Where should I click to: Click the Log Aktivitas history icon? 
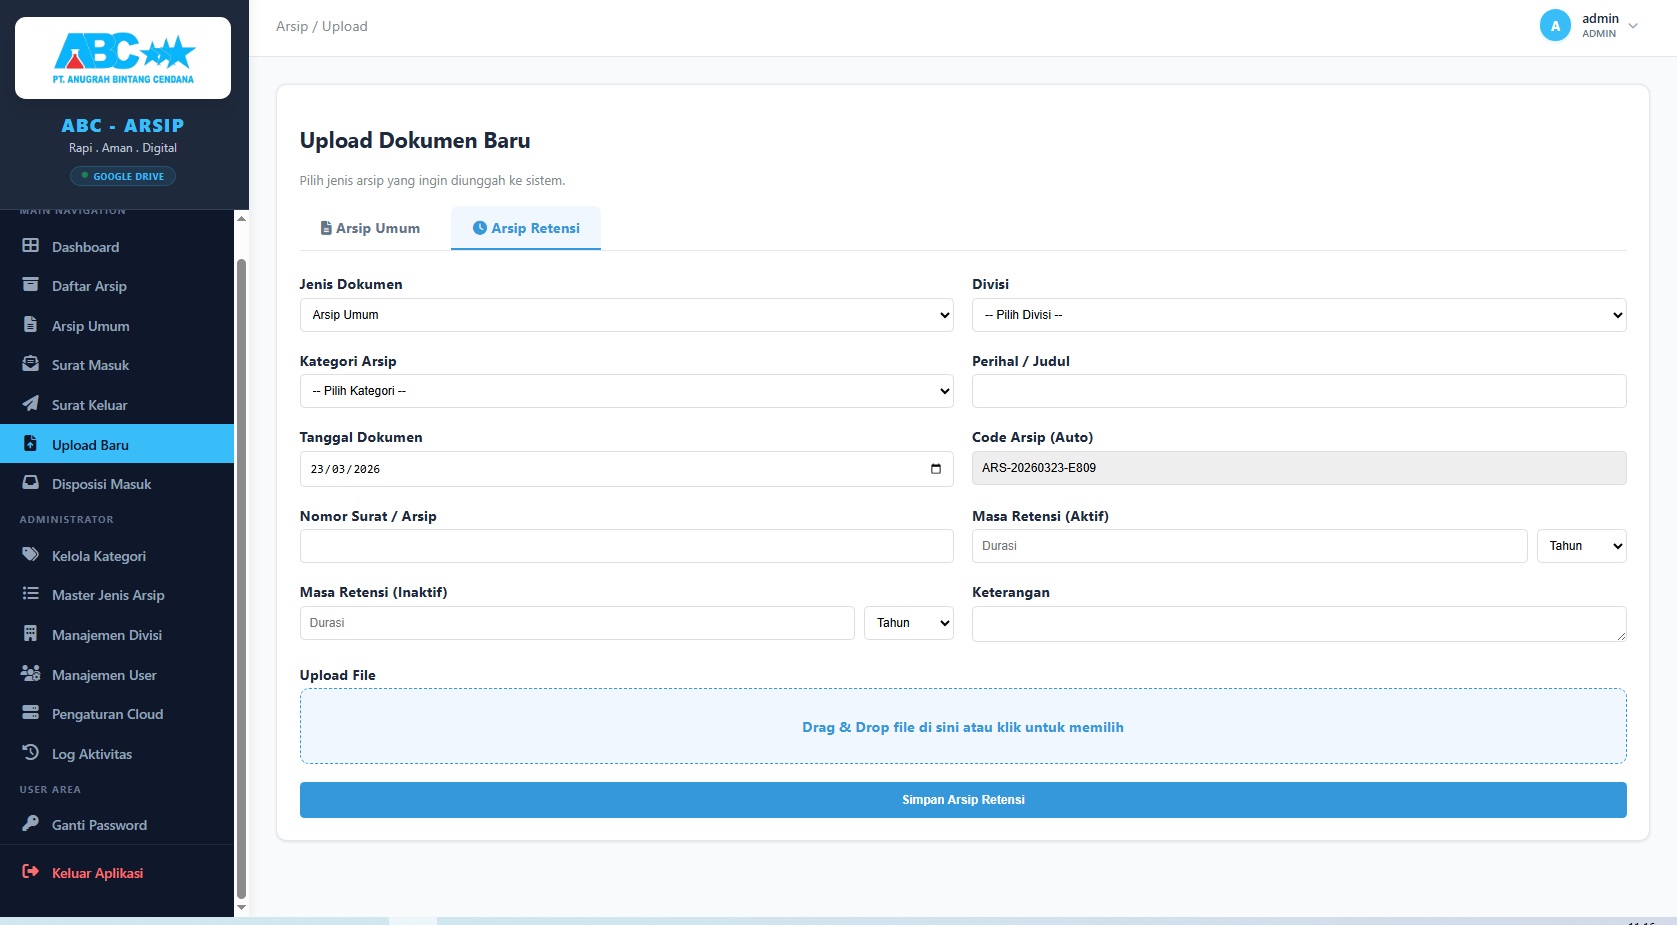tap(31, 753)
